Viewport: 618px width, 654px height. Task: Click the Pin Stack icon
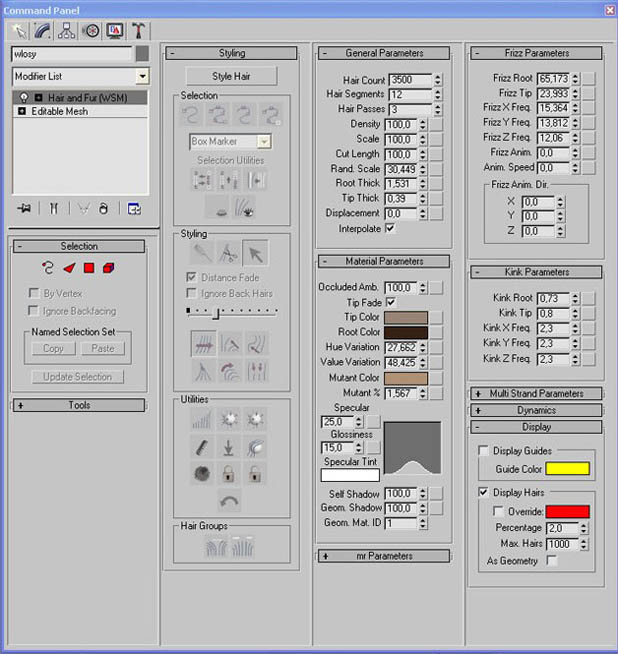[x=24, y=208]
